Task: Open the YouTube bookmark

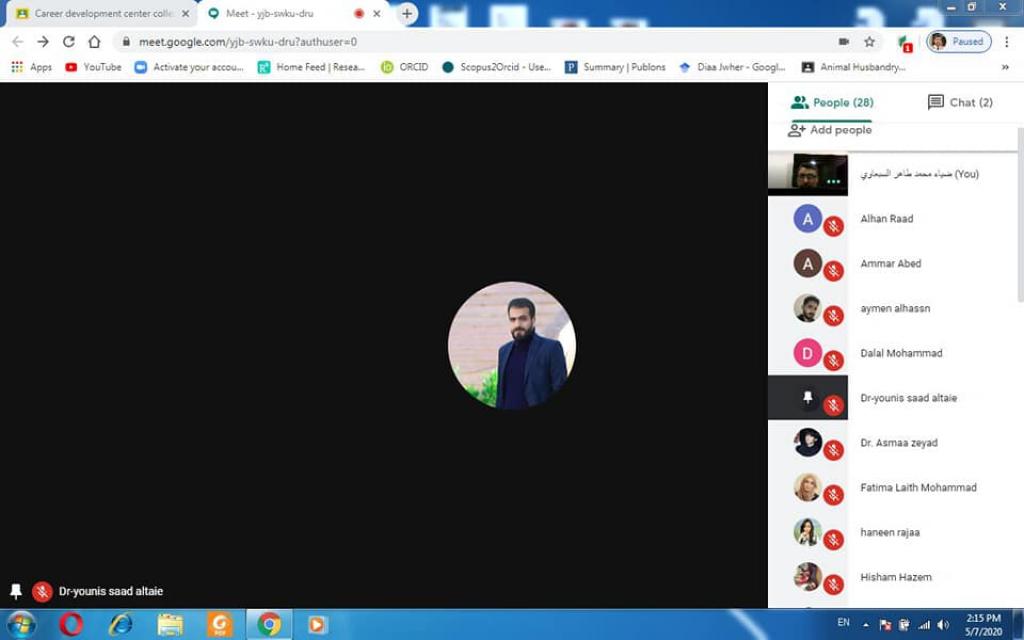Action: (93, 67)
